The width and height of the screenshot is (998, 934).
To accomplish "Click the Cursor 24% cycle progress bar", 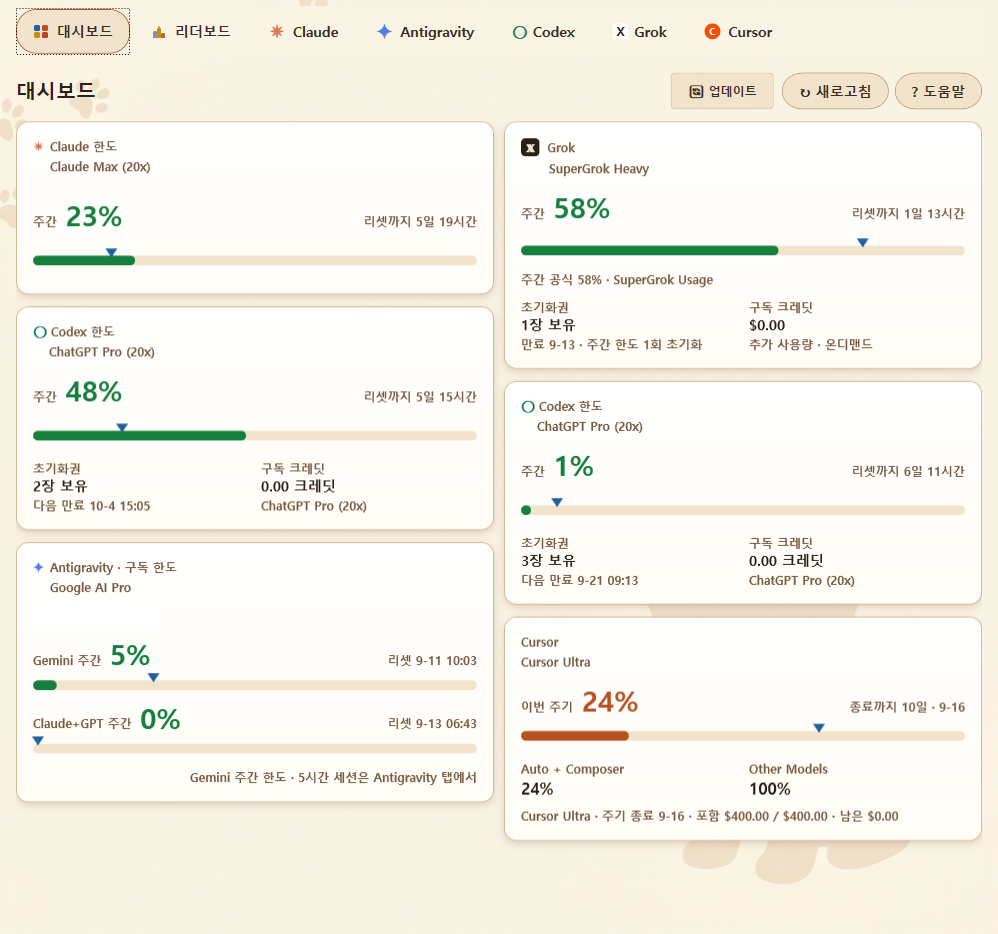I will pyautogui.click(x=743, y=735).
